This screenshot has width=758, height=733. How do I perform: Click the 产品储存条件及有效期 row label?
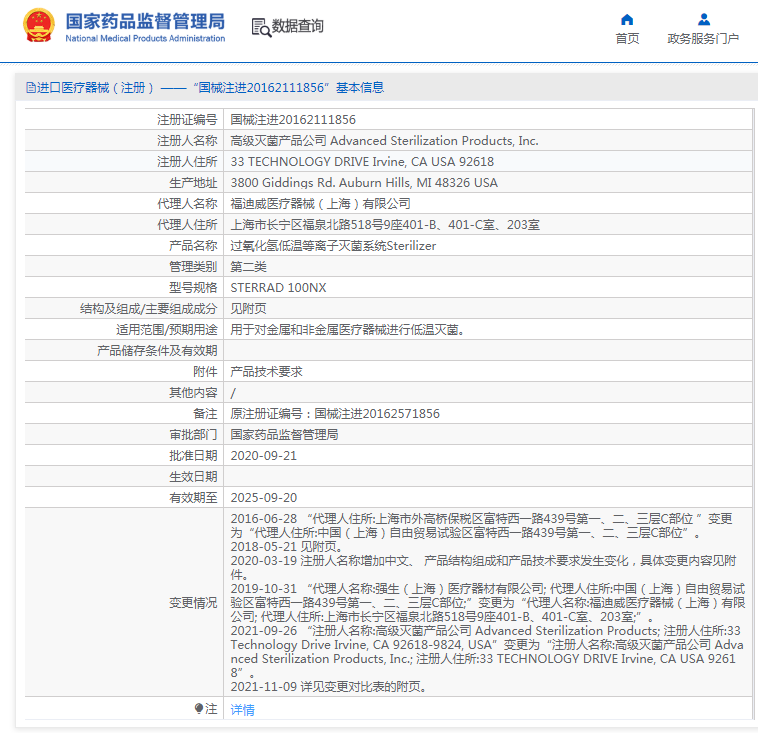(x=157, y=351)
